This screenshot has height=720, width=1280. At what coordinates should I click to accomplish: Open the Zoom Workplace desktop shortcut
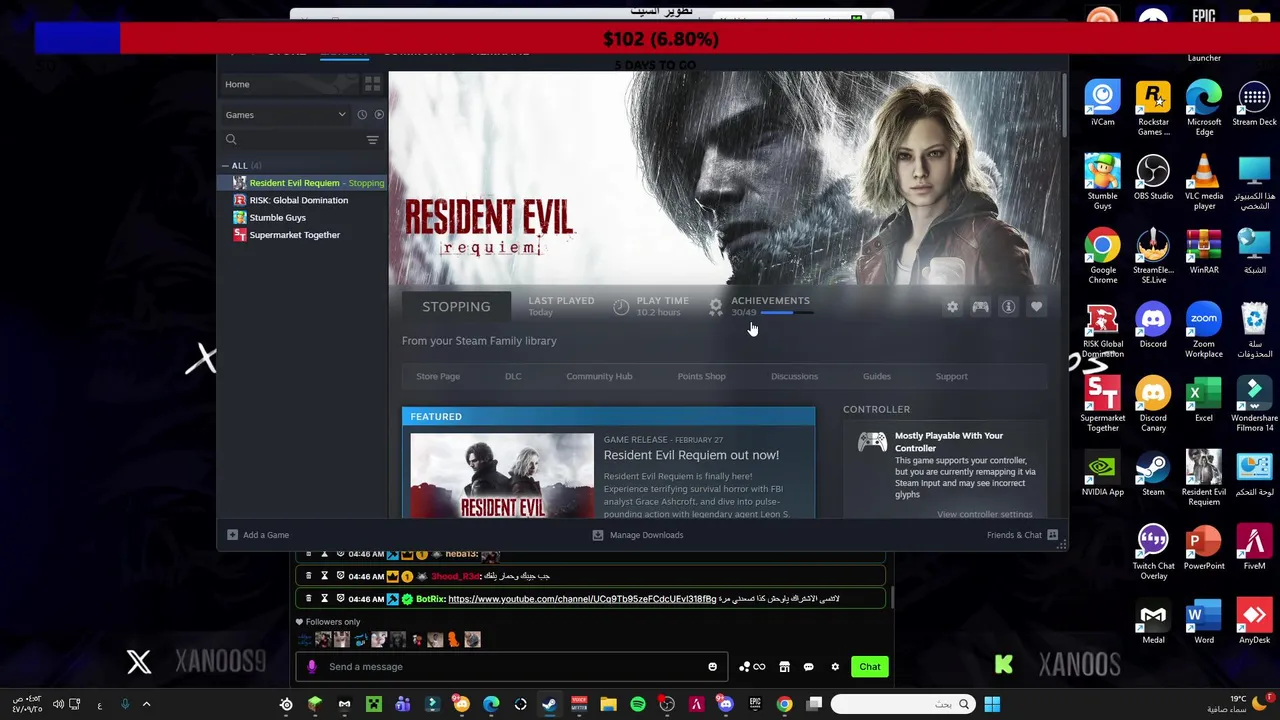tap(1204, 331)
